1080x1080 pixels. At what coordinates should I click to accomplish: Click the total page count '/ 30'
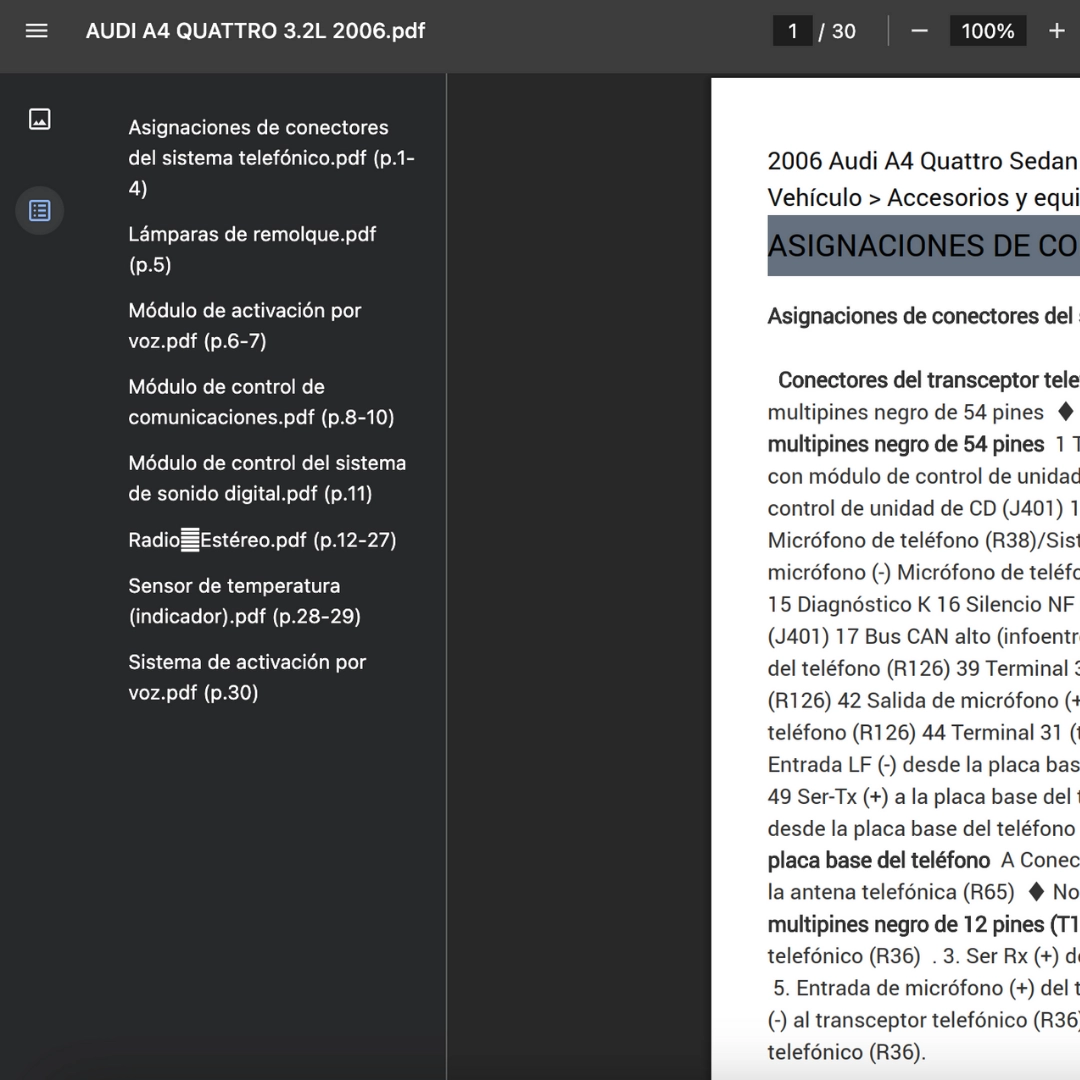coord(837,31)
